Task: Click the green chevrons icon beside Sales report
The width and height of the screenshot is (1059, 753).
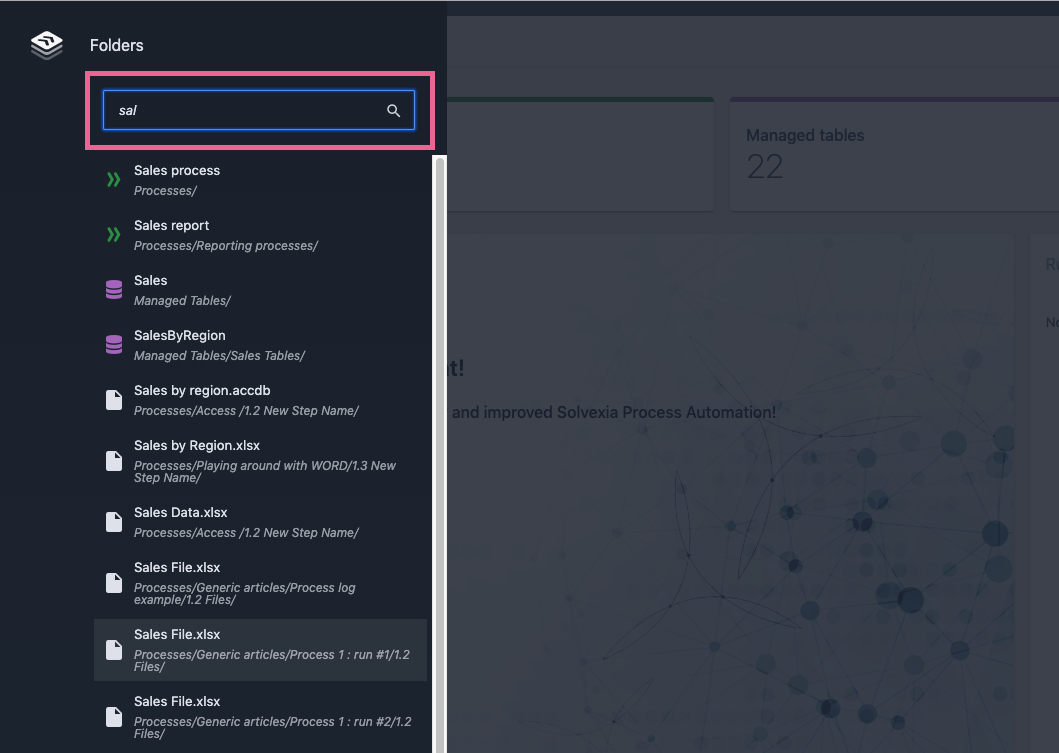Action: coord(114,235)
